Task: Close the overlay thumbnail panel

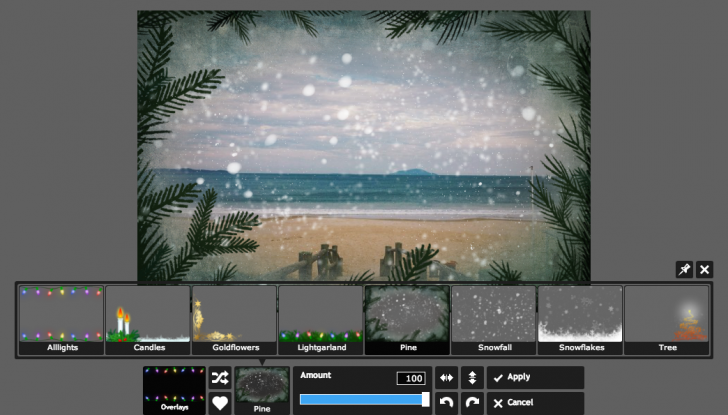Action: point(705,270)
